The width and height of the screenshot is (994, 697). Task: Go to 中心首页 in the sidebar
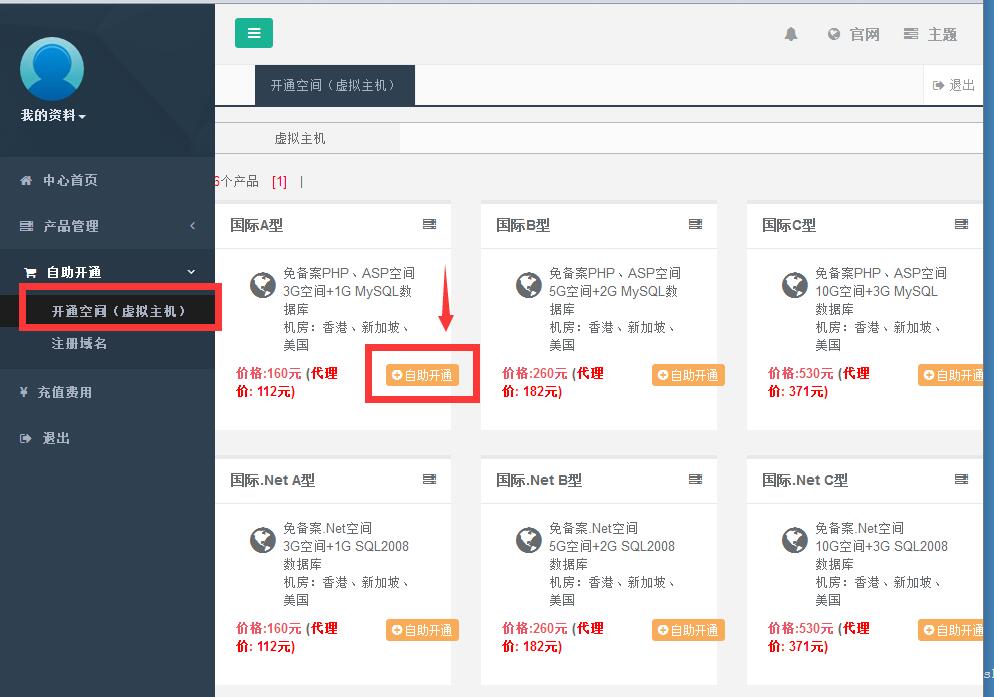(70, 180)
